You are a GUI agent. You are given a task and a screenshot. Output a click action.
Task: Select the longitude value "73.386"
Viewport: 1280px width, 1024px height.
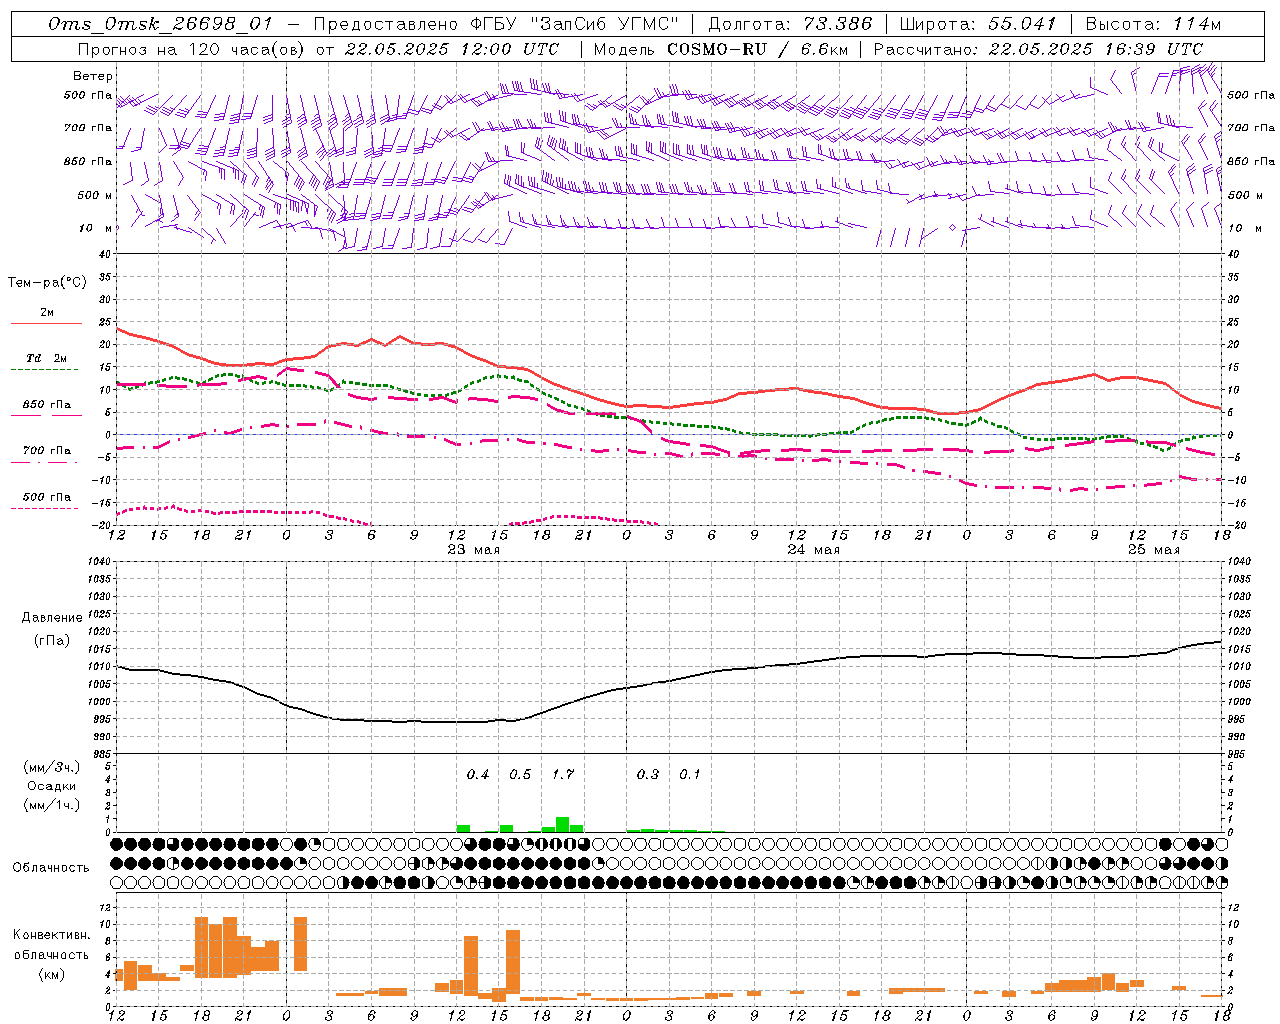pos(838,24)
